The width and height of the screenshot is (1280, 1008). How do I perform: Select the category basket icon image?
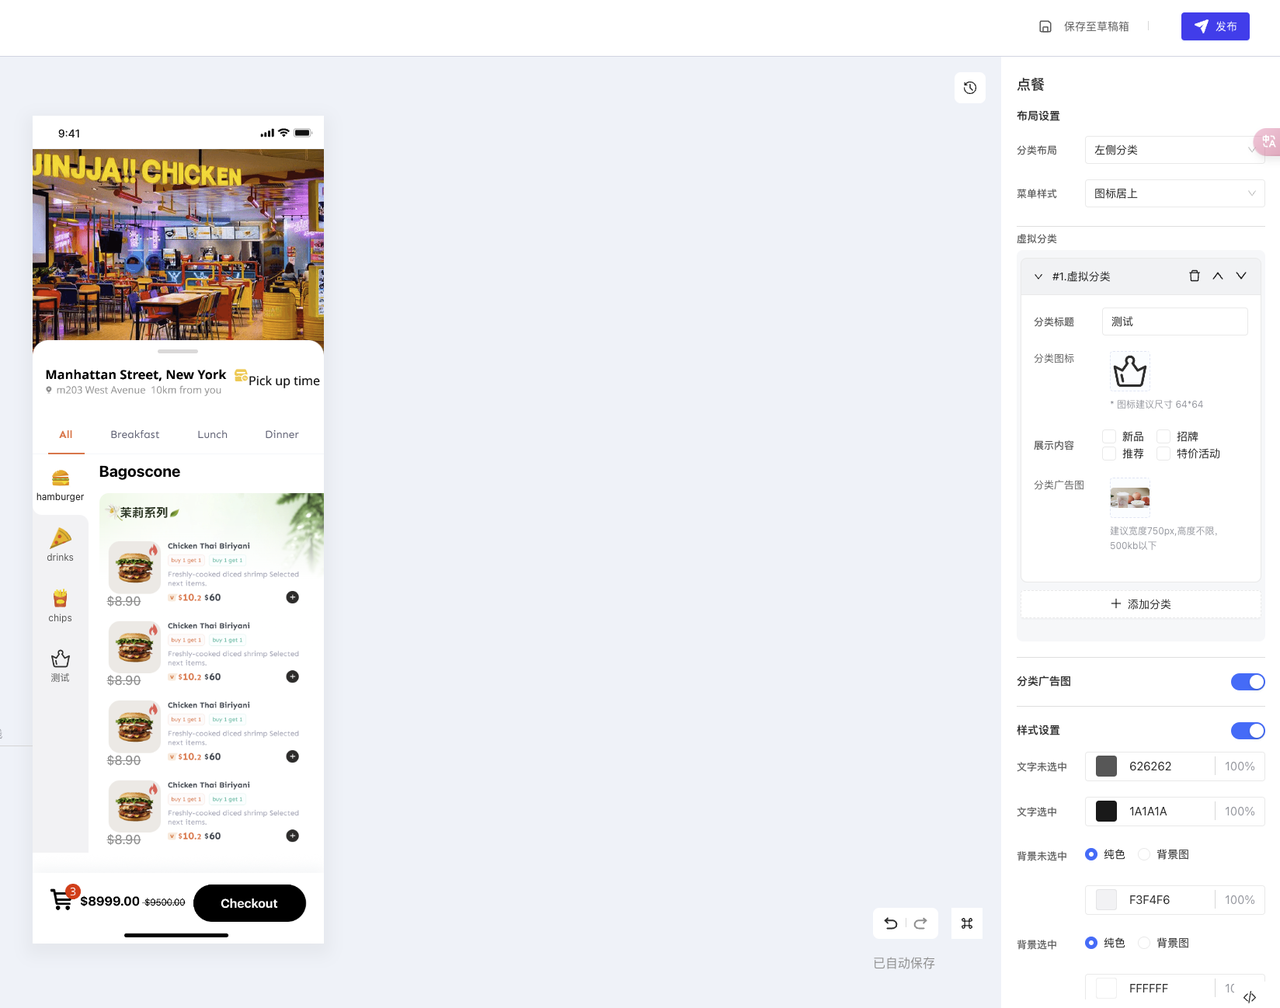coord(1130,371)
